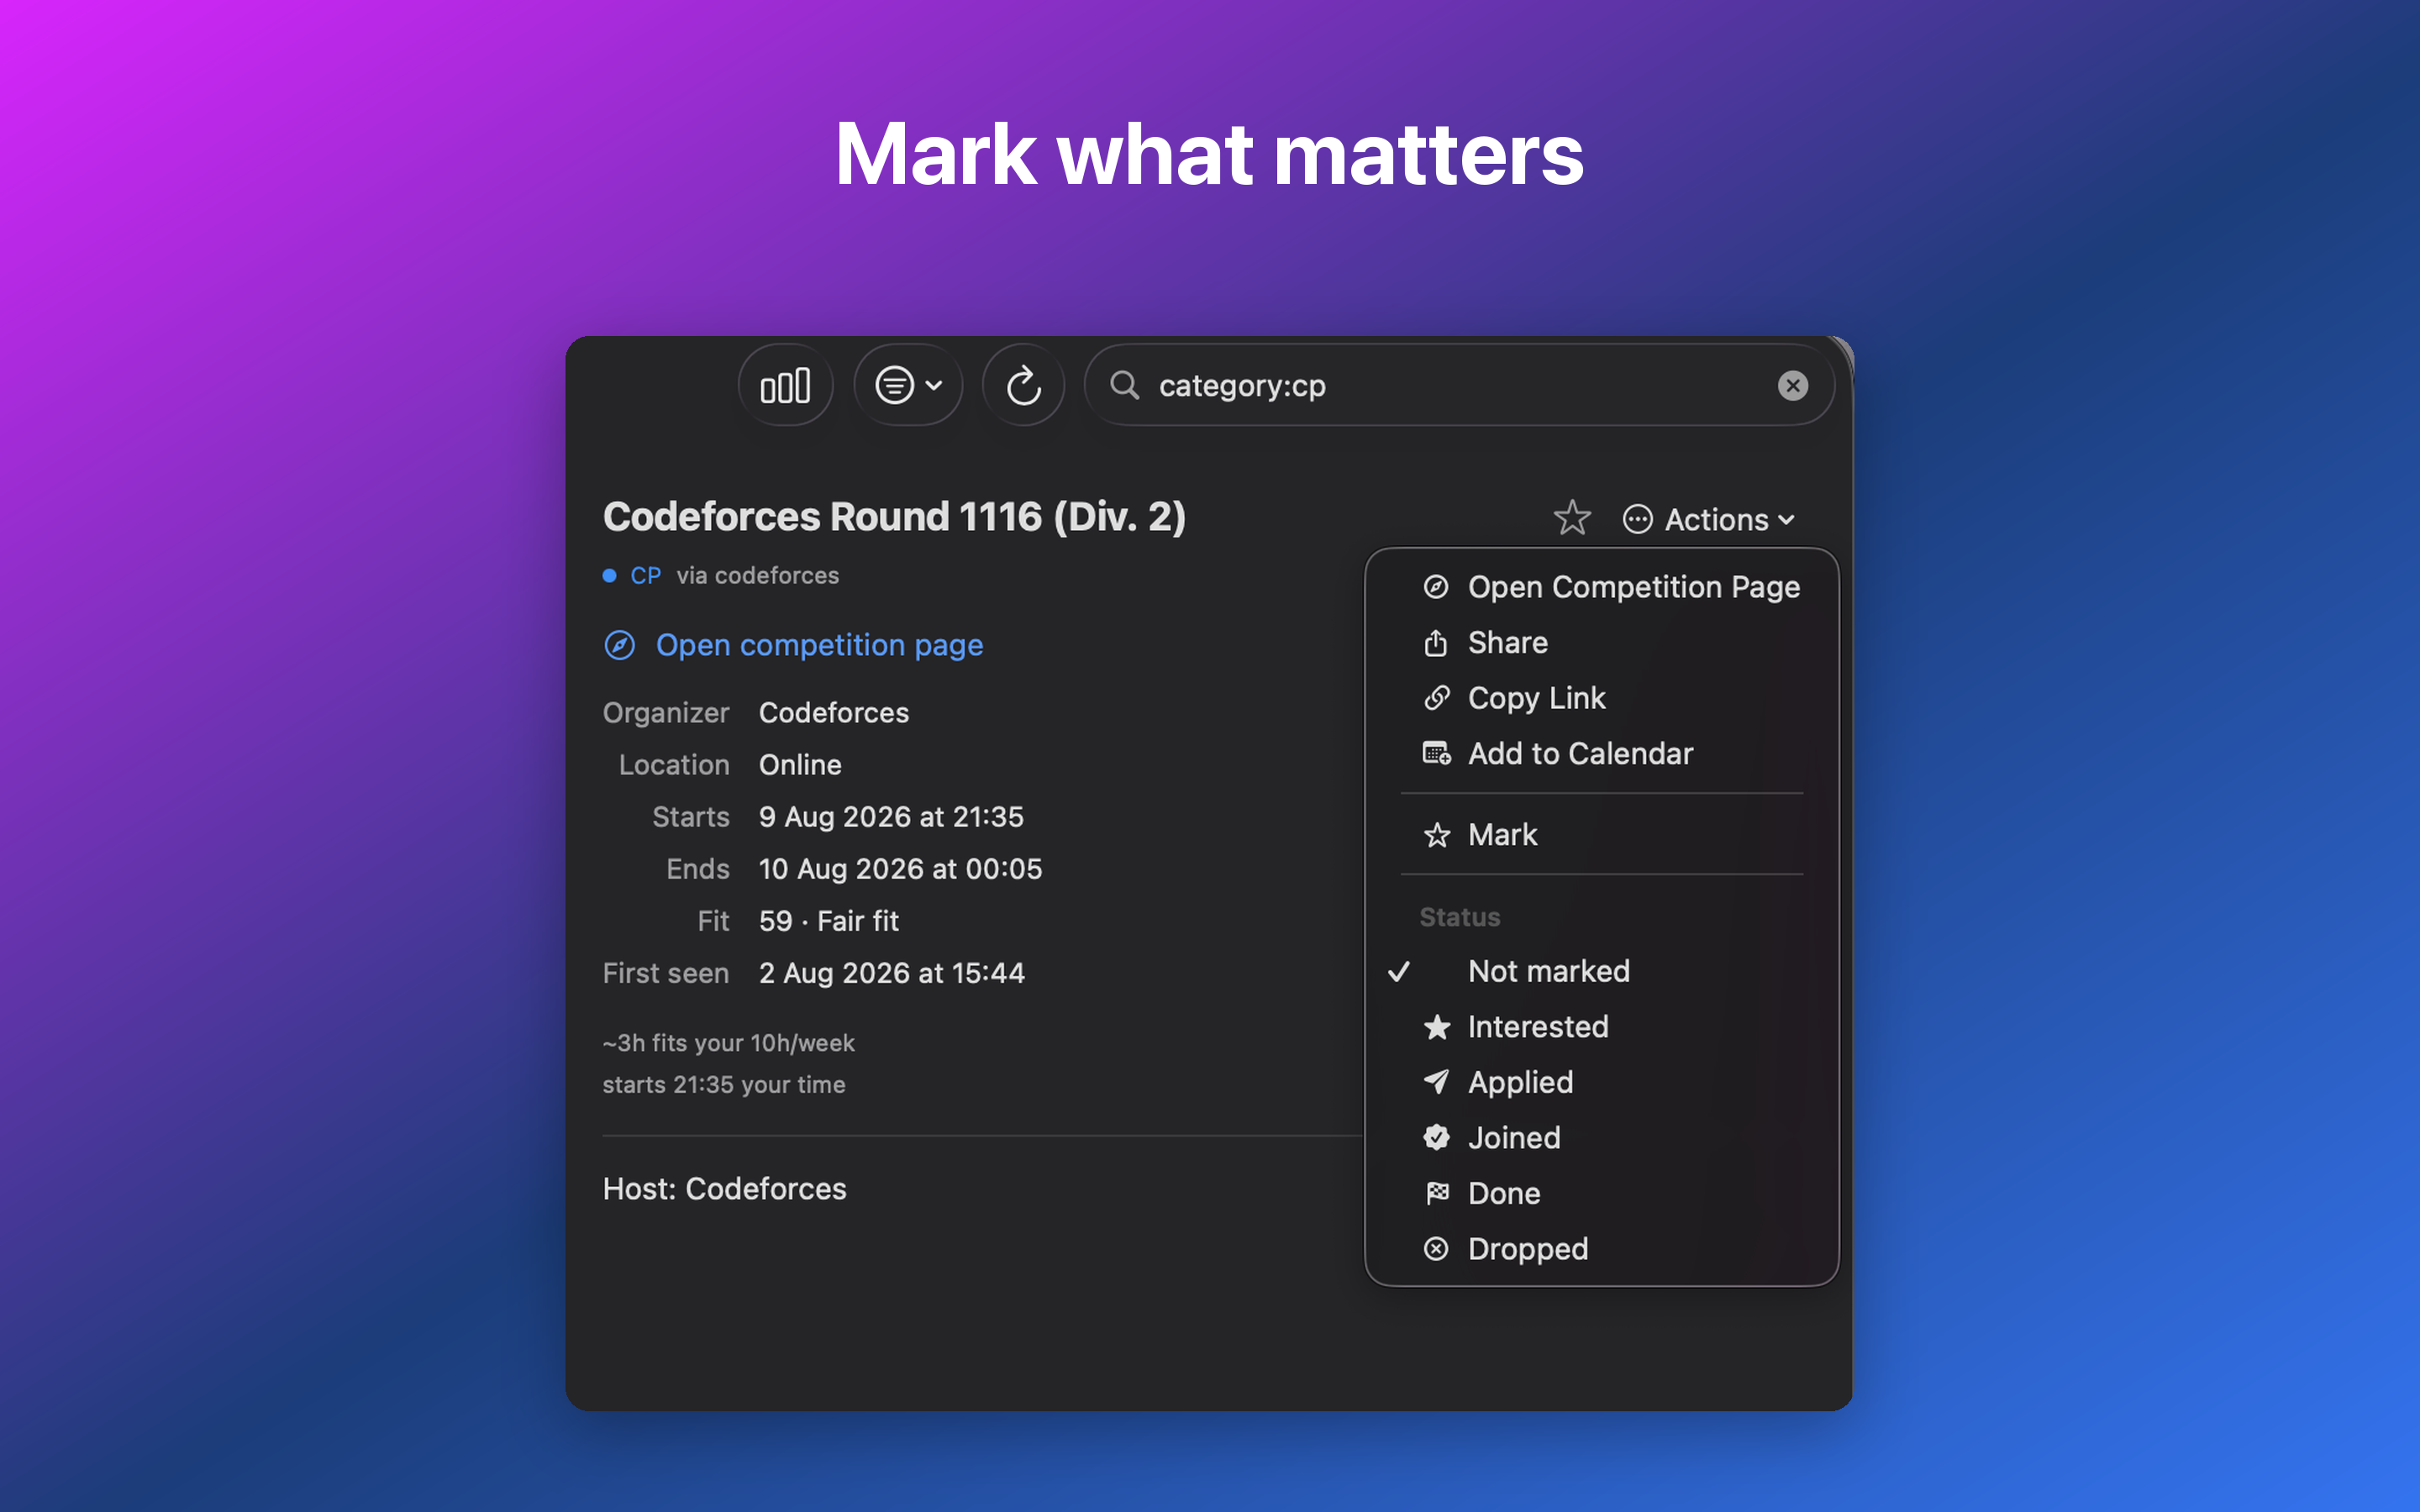The width and height of the screenshot is (2420, 1512).
Task: Focus the search field containing category:cp
Action: tap(1459, 385)
